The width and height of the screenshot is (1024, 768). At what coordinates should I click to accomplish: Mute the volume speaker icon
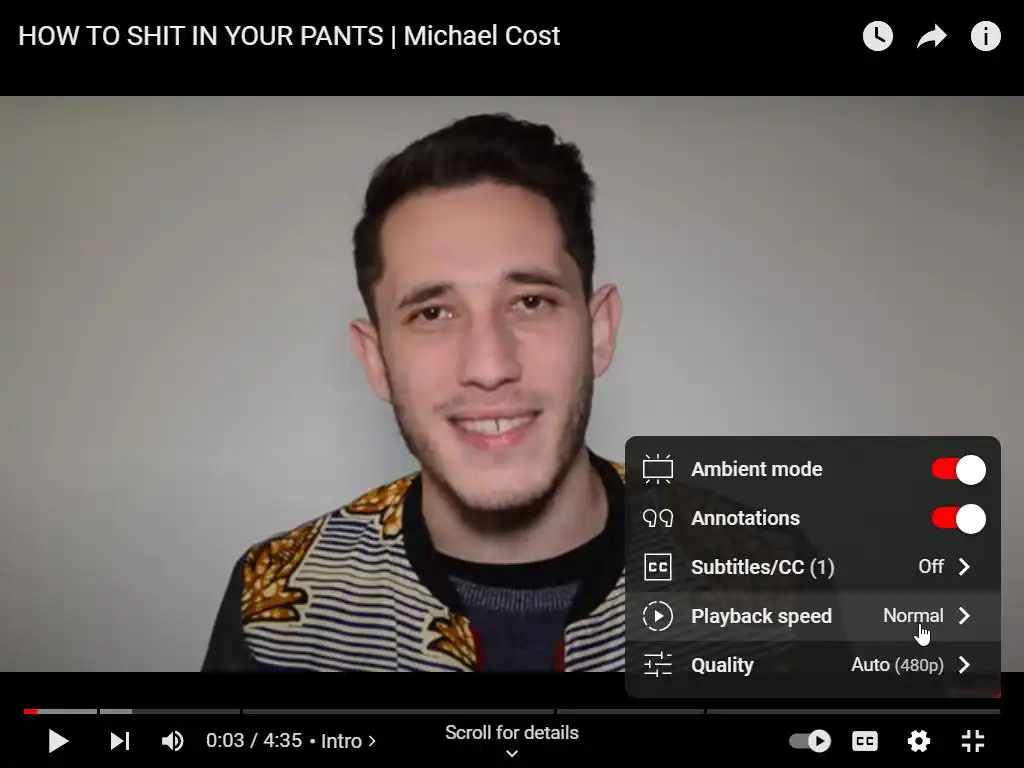tap(172, 741)
